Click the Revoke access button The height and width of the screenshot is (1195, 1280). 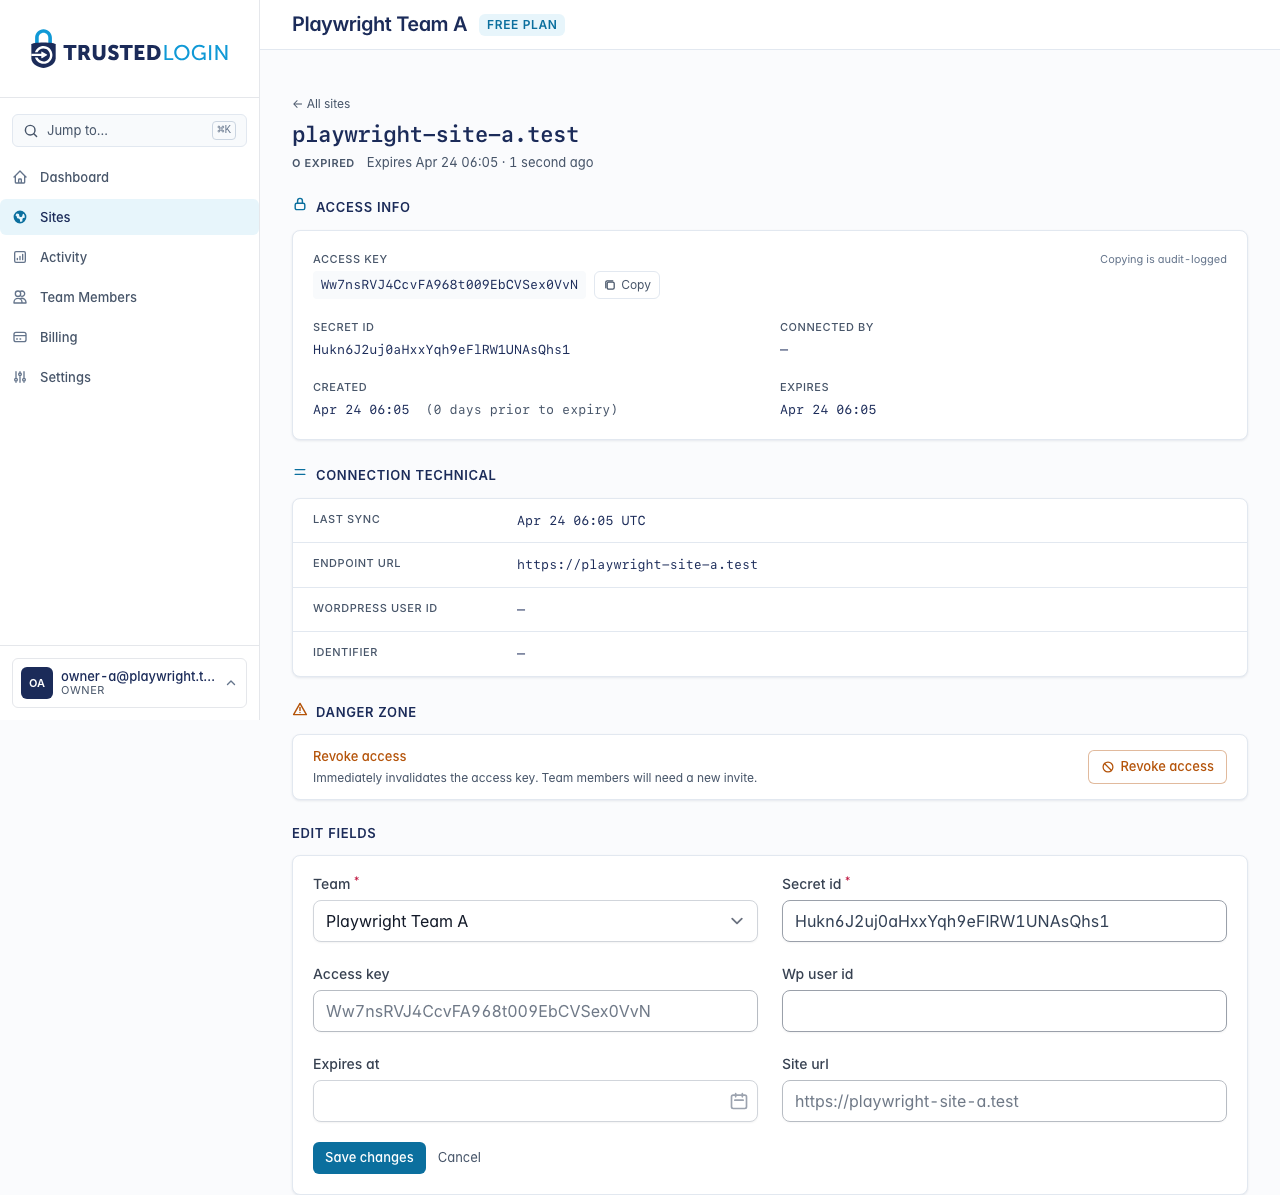tap(1157, 767)
